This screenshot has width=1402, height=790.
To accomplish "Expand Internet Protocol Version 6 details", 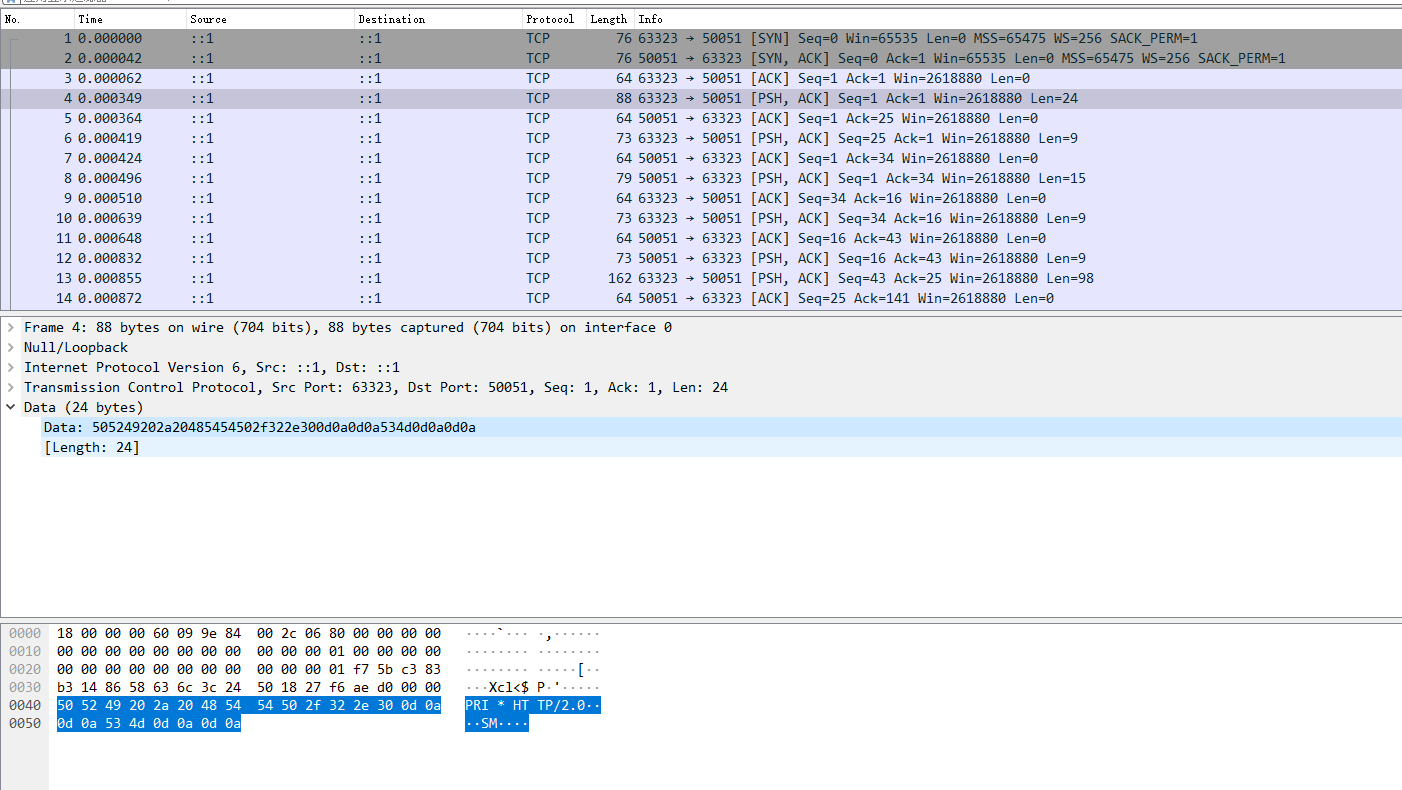I will [11, 367].
